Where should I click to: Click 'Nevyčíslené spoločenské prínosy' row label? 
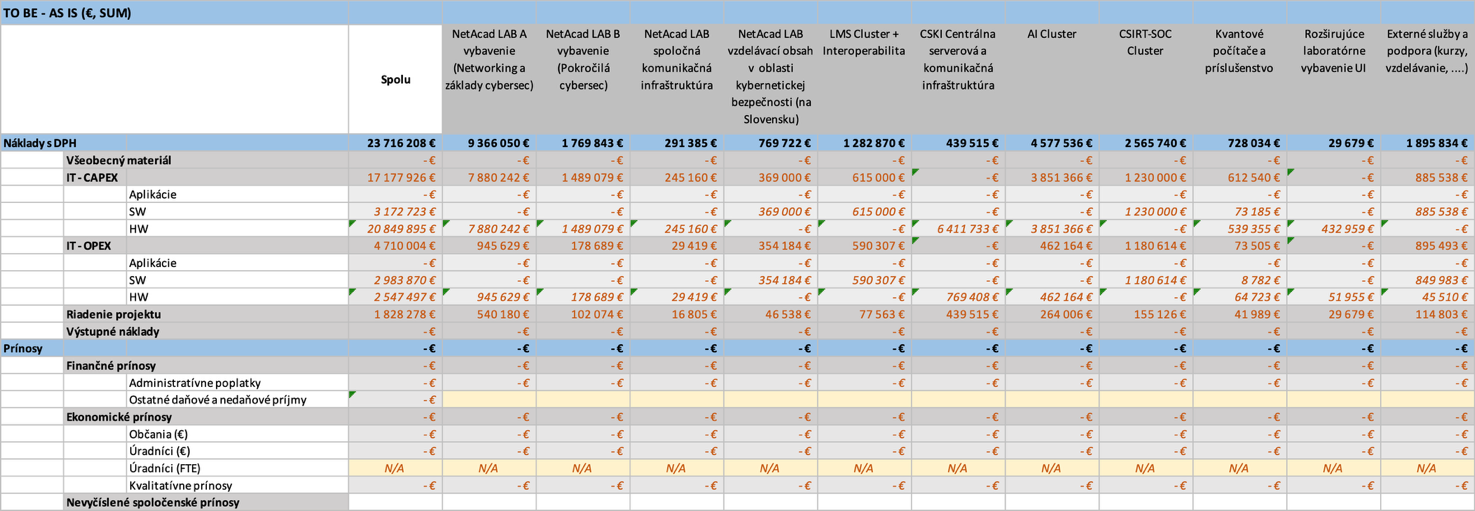[x=152, y=502]
